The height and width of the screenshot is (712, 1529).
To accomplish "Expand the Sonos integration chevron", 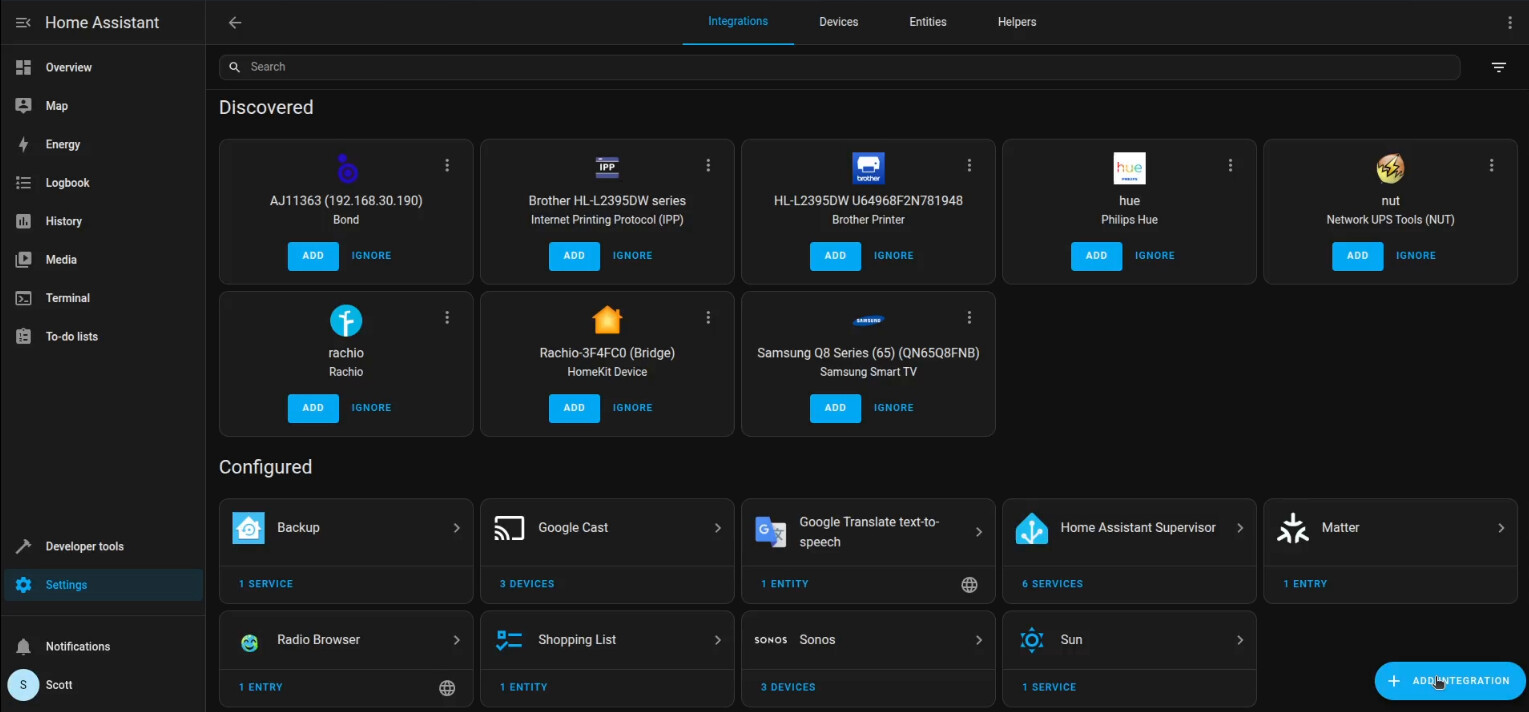I will (978, 639).
